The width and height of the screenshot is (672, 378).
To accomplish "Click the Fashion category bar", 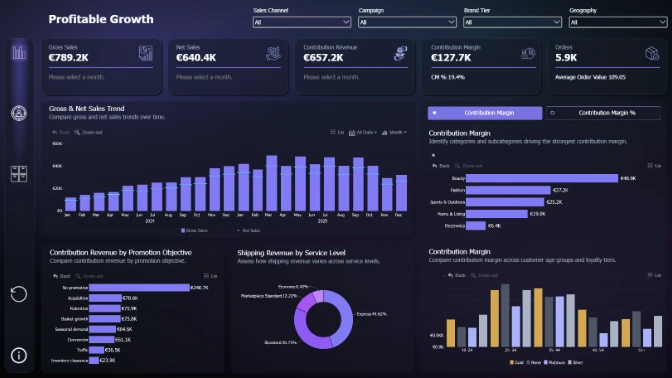I will (x=508, y=190).
